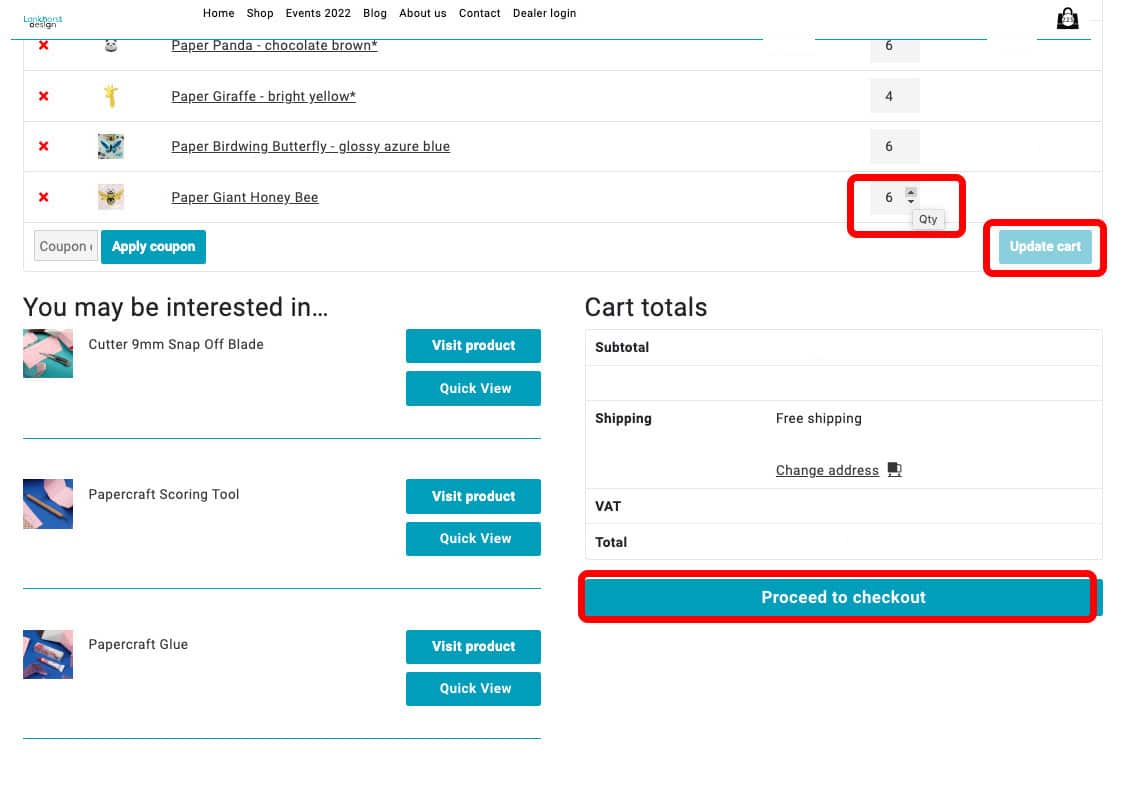Open the shopping cart bag icon
1128x787 pixels.
1067,19
